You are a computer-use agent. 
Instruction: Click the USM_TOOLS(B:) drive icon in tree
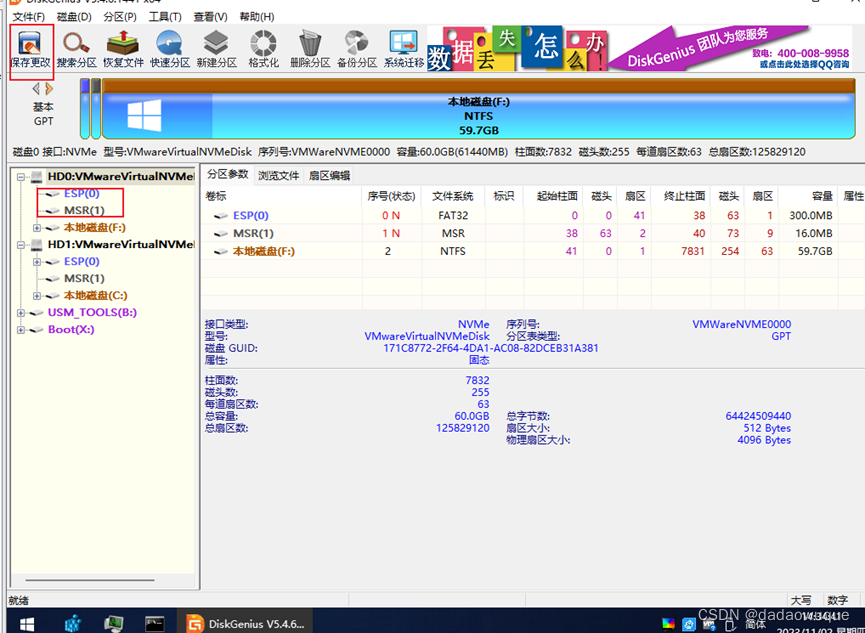click(36, 313)
